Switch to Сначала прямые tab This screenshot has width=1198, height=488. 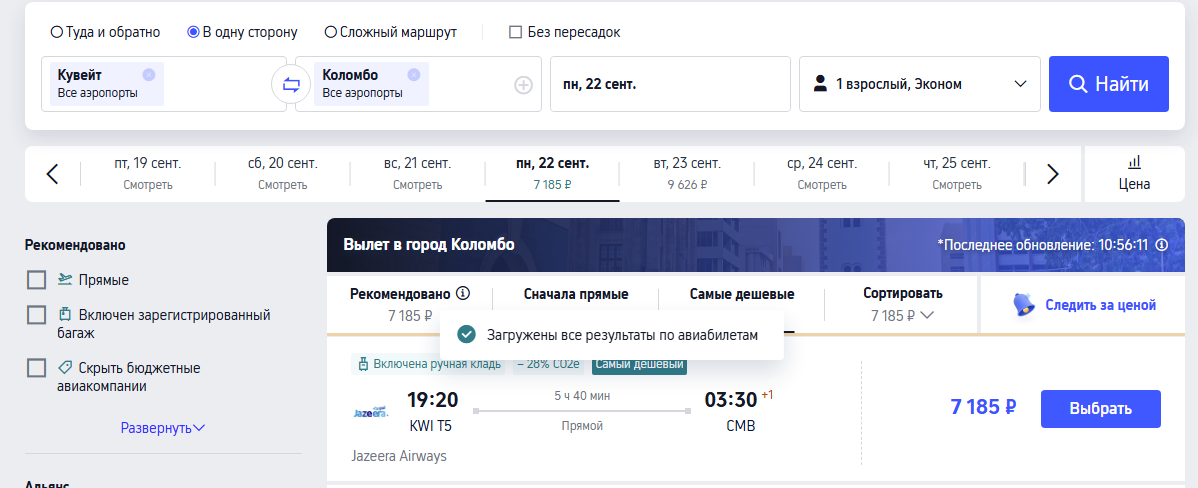[x=576, y=294]
